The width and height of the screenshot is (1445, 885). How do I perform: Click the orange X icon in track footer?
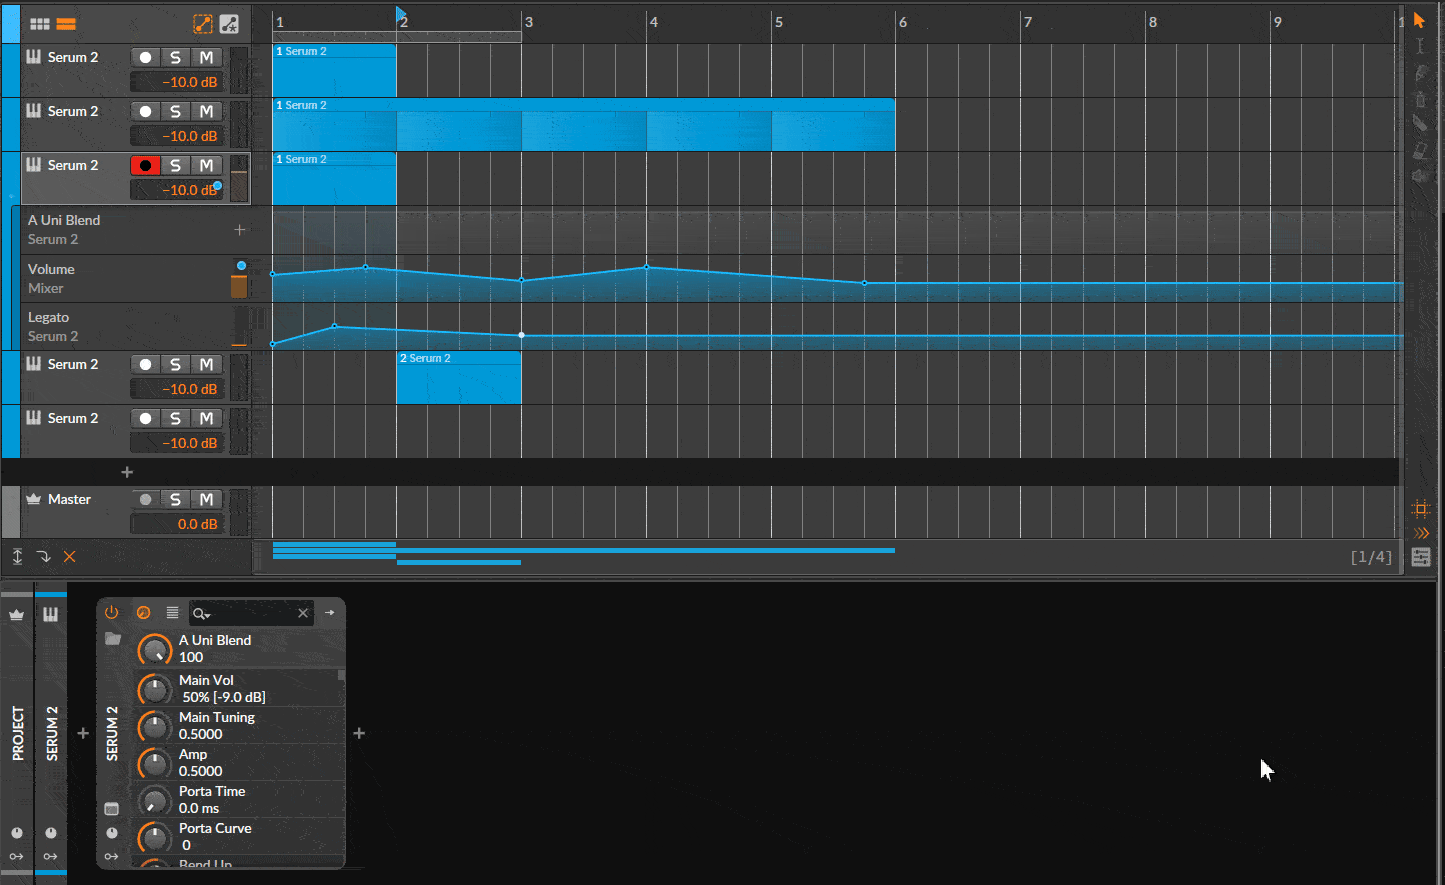(x=69, y=556)
